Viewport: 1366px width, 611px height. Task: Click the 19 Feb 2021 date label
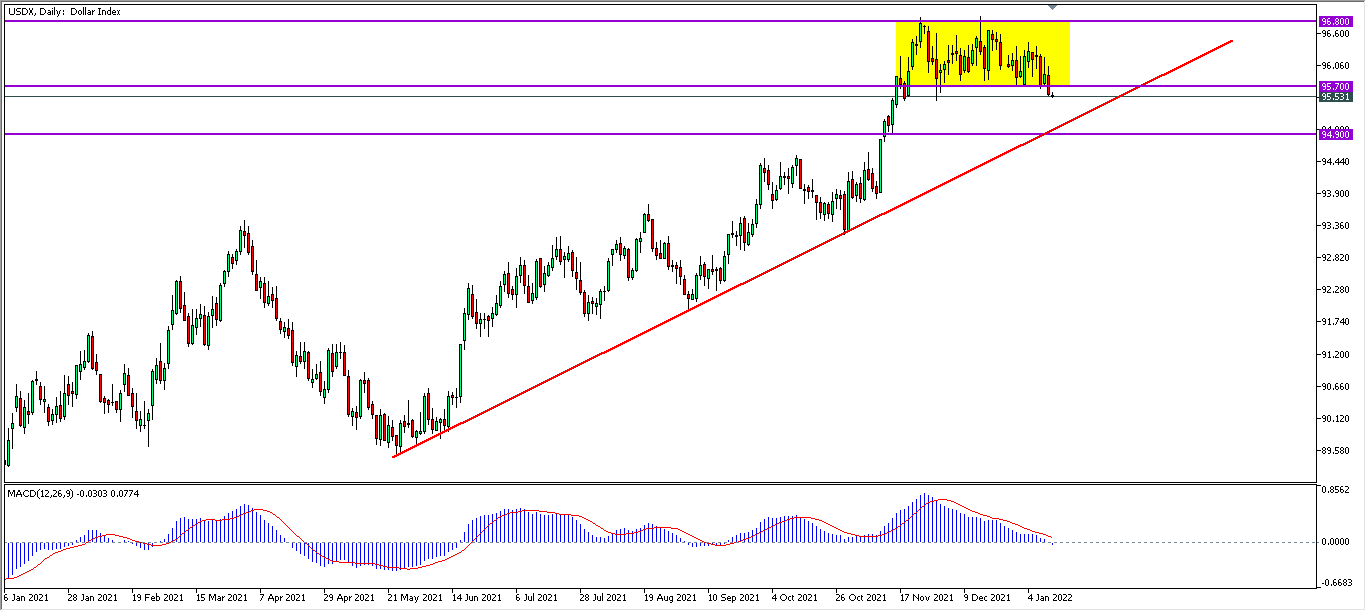(156, 598)
